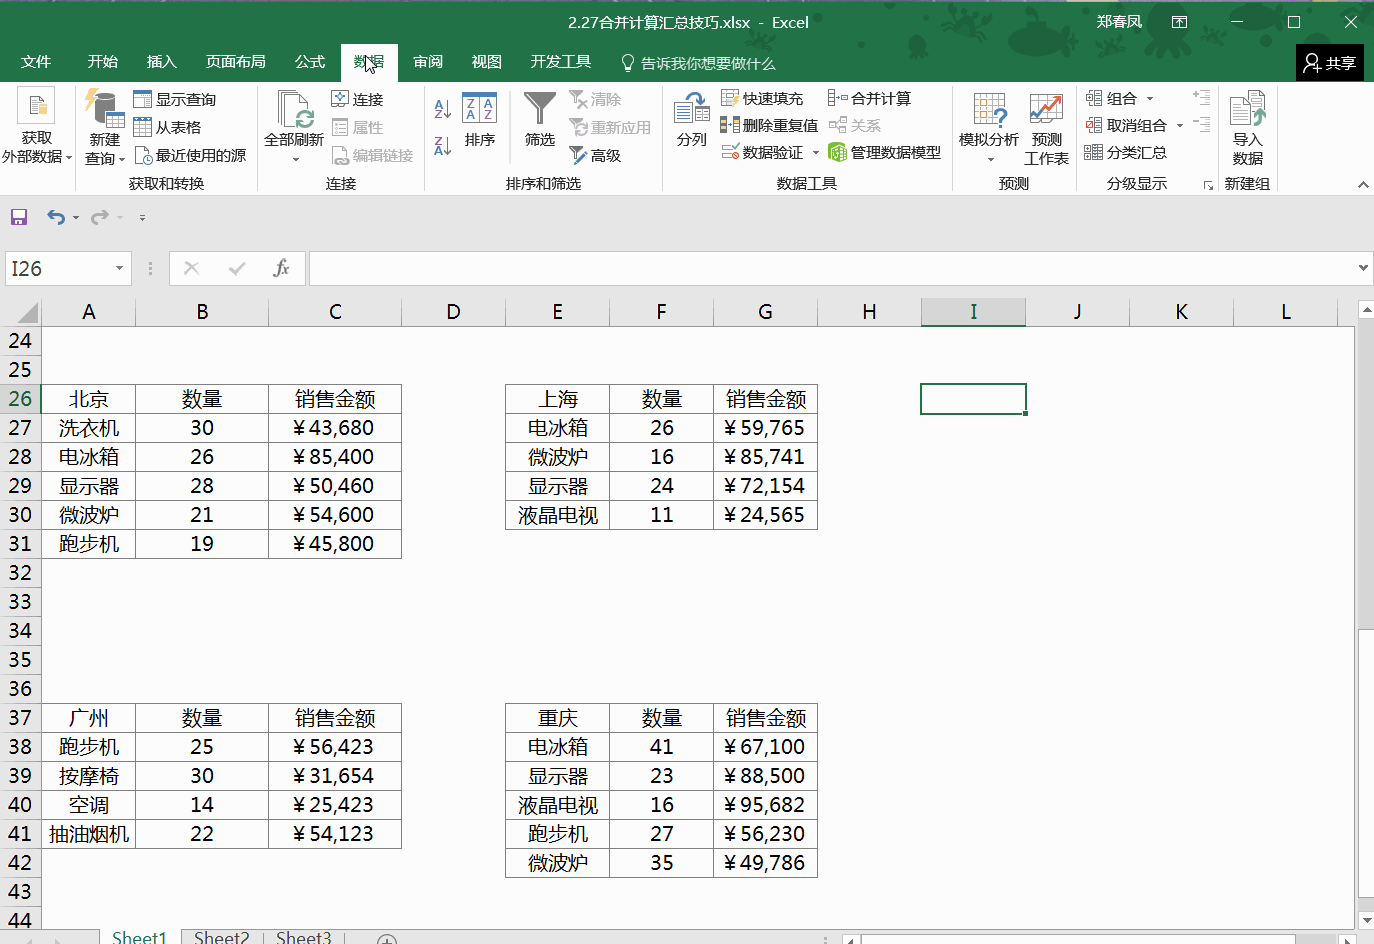Switch to Insert (插入) tab

161,62
